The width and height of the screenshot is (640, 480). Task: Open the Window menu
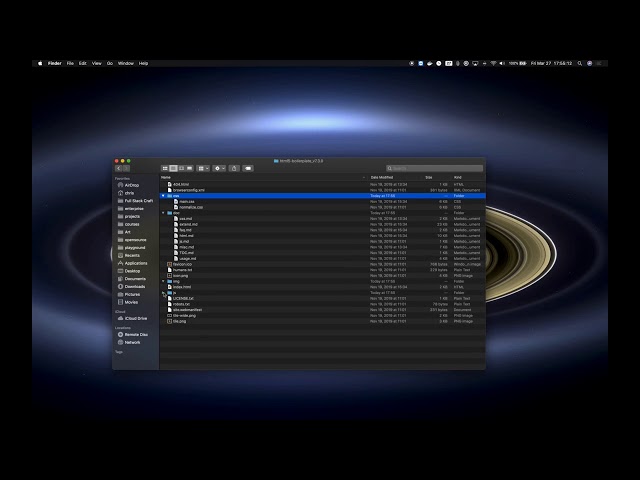126,63
